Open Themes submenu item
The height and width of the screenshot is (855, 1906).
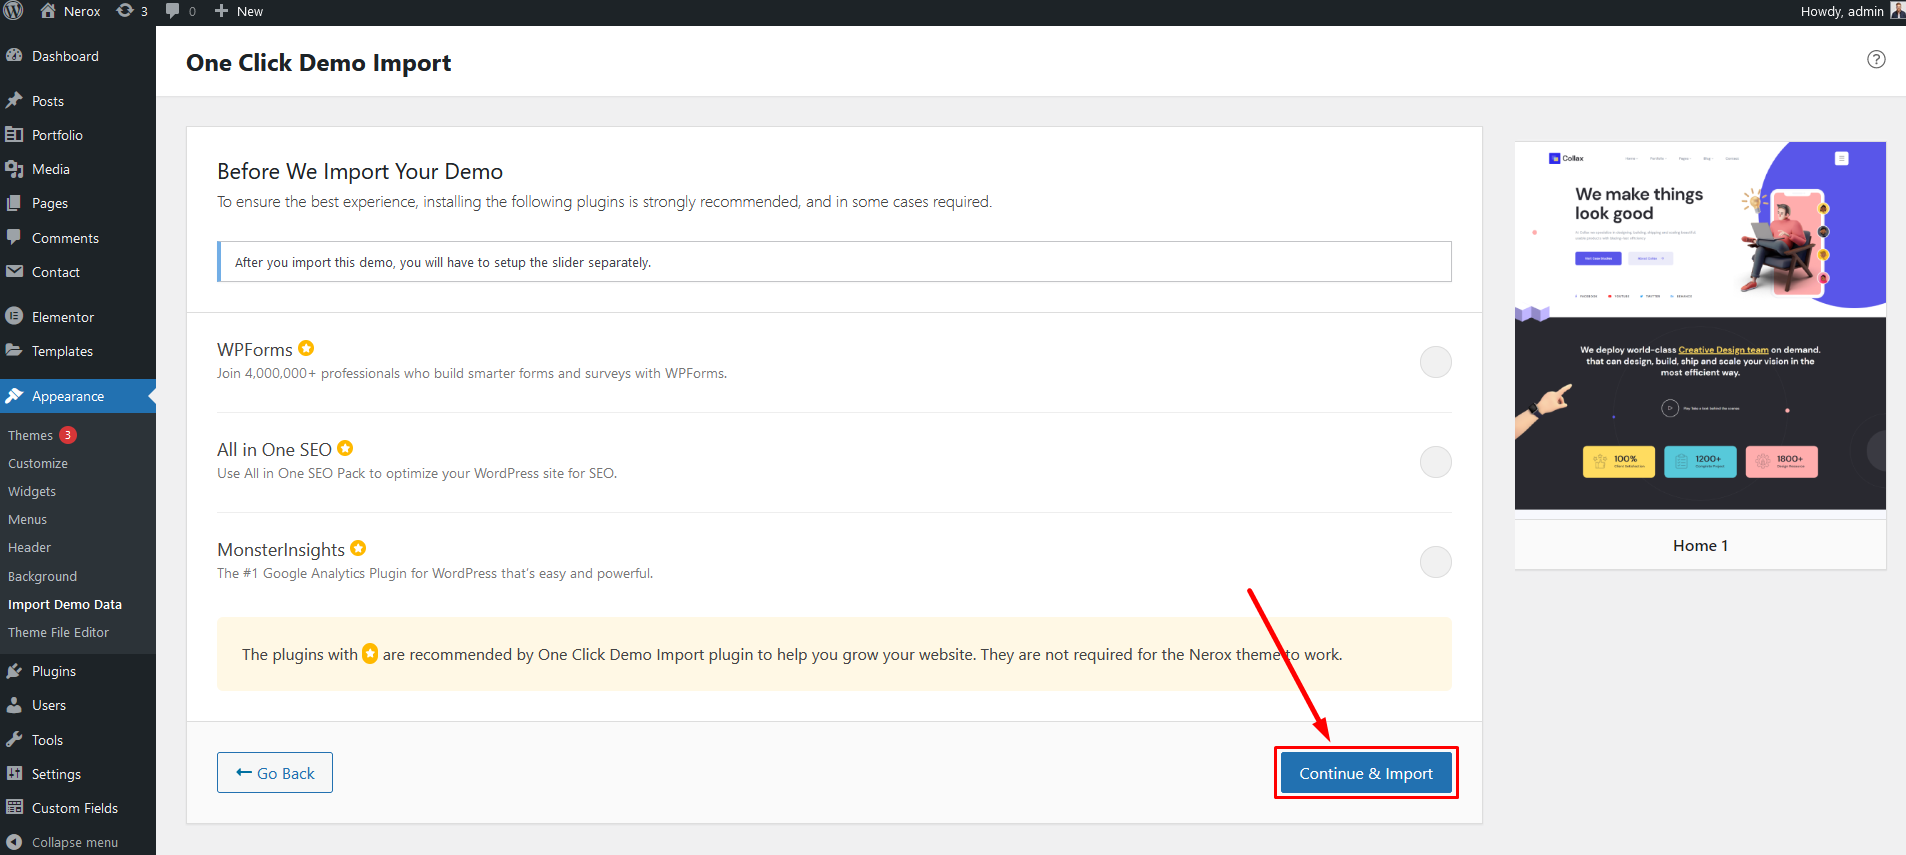pyautogui.click(x=30, y=435)
